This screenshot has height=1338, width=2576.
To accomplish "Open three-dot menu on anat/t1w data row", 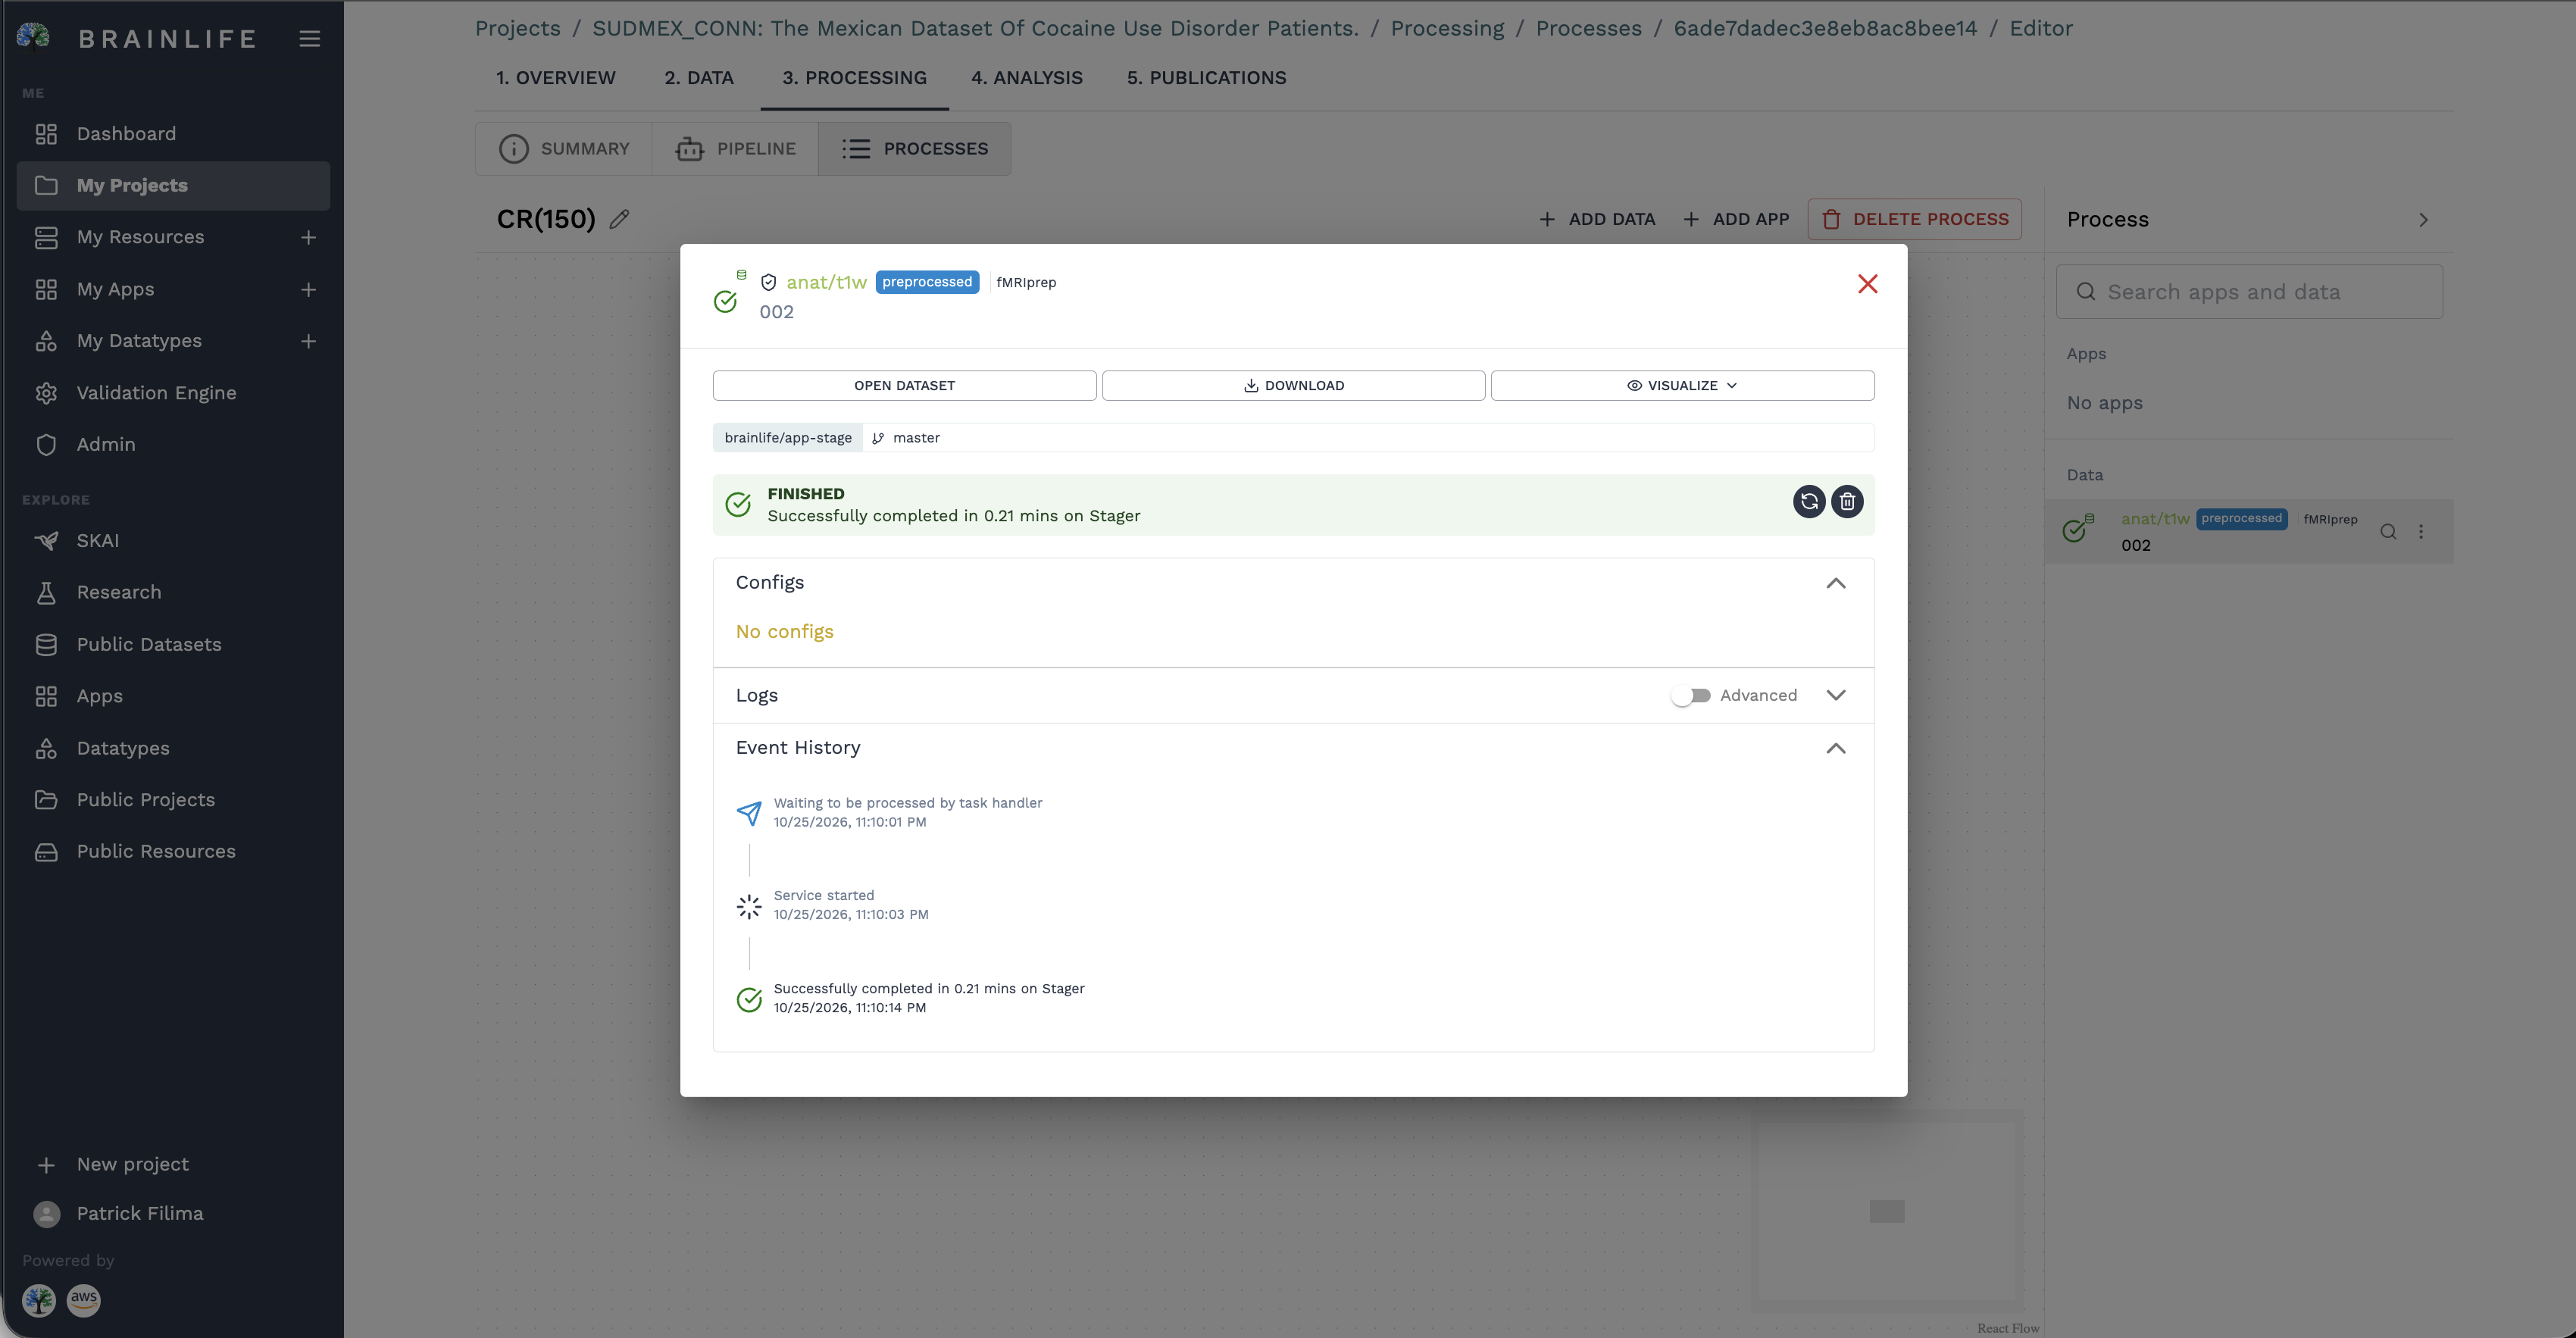I will tap(2421, 532).
